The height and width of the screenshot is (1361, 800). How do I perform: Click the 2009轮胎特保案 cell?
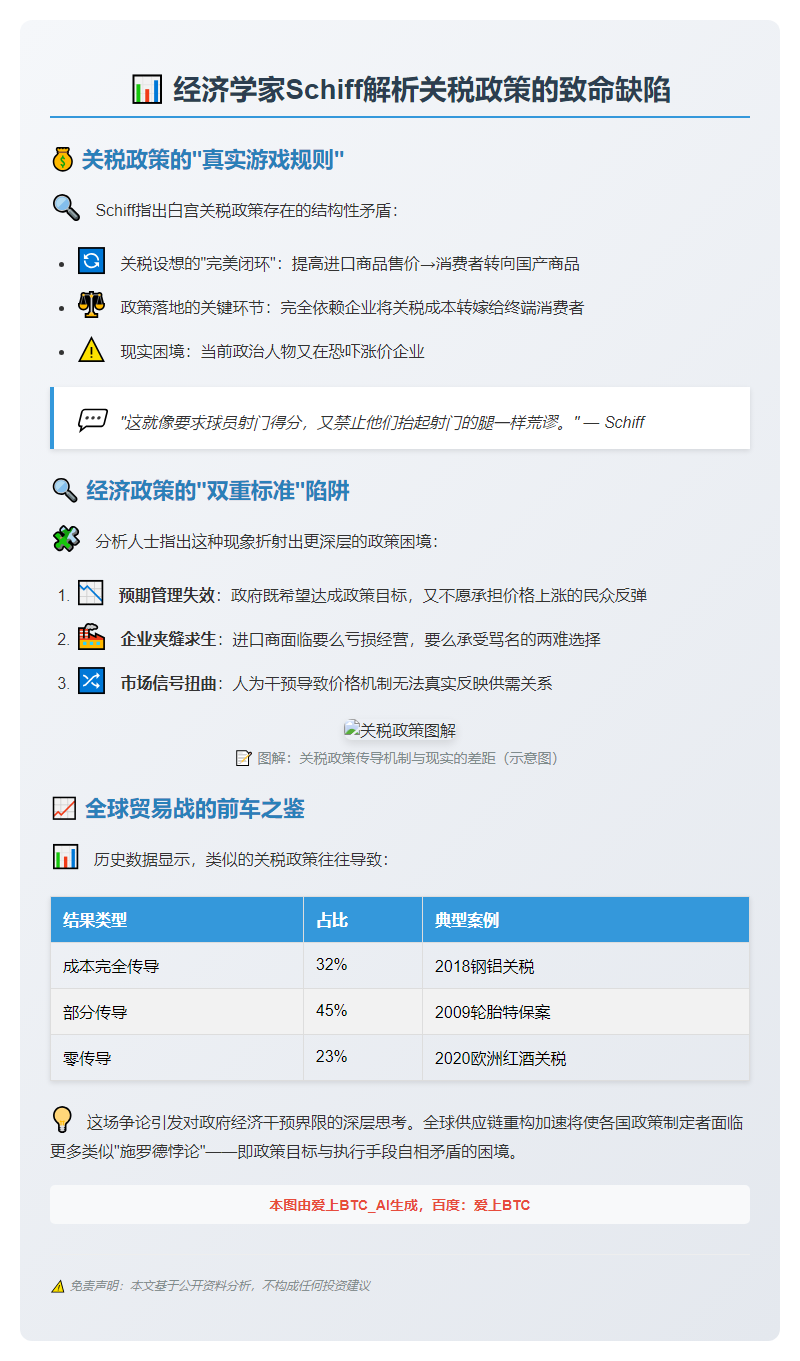[586, 1011]
